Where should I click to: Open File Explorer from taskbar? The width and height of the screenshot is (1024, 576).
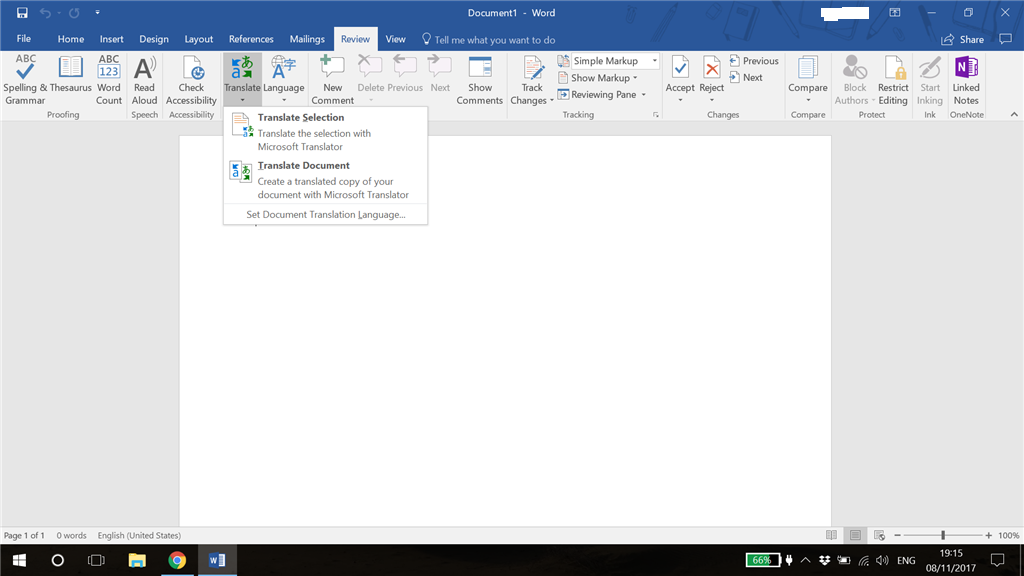136,560
